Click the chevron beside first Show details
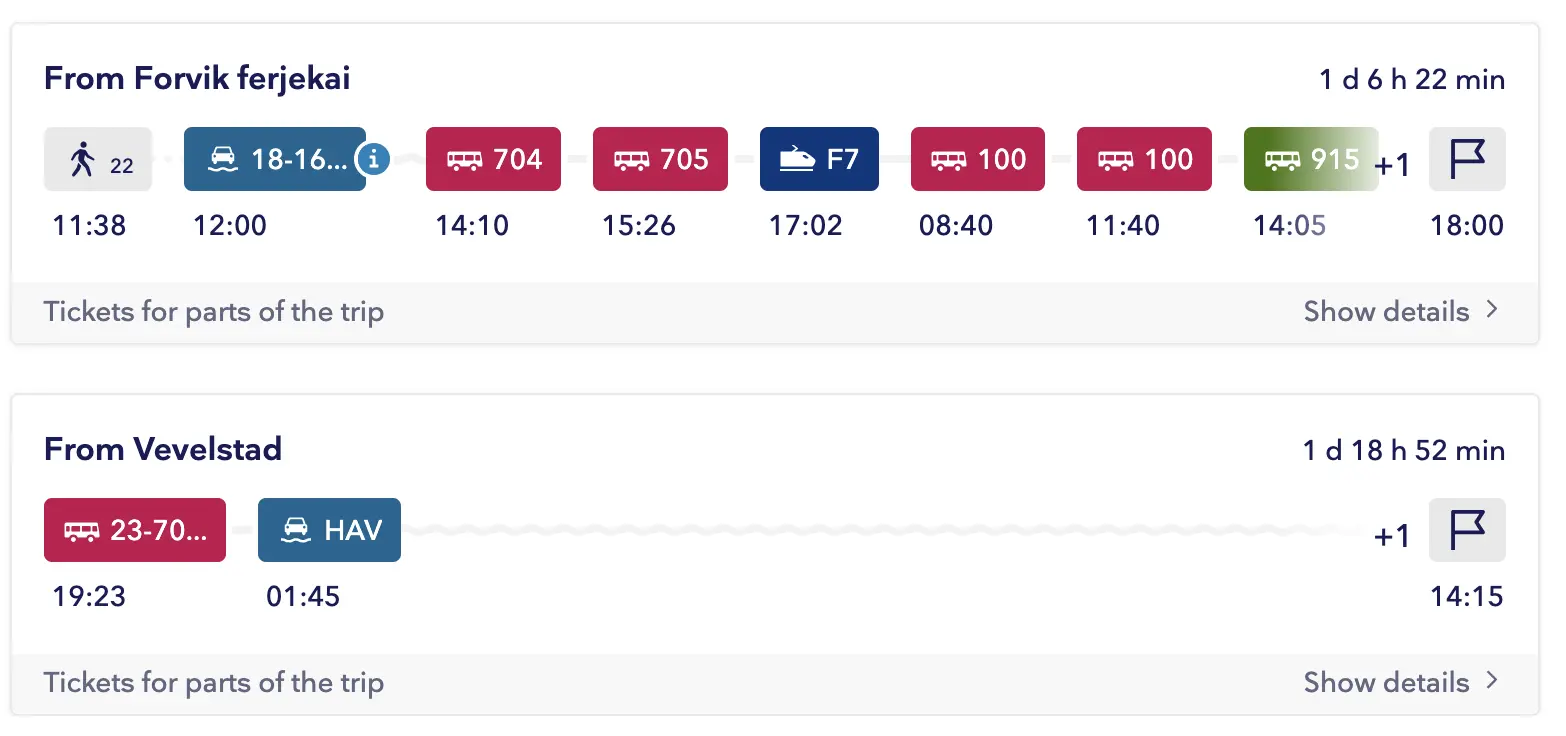 click(1492, 311)
